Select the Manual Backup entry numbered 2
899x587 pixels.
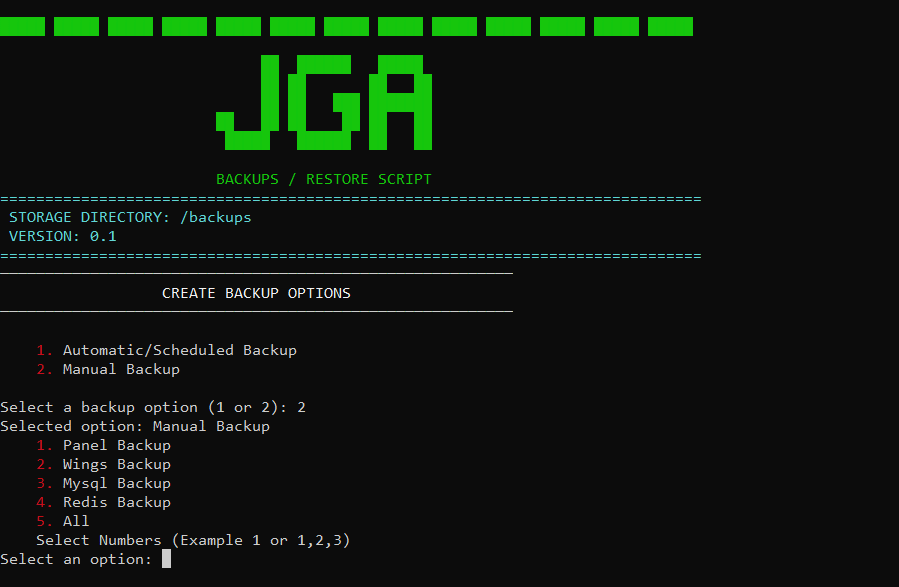coord(121,369)
